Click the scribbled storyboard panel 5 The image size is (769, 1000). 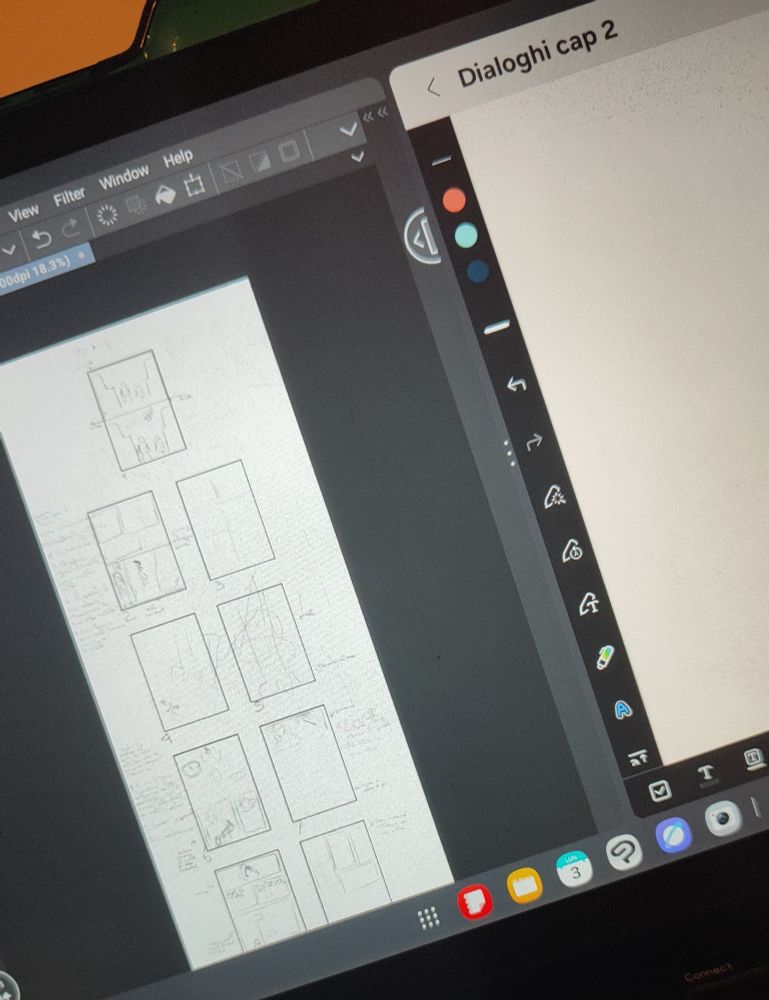(266, 641)
